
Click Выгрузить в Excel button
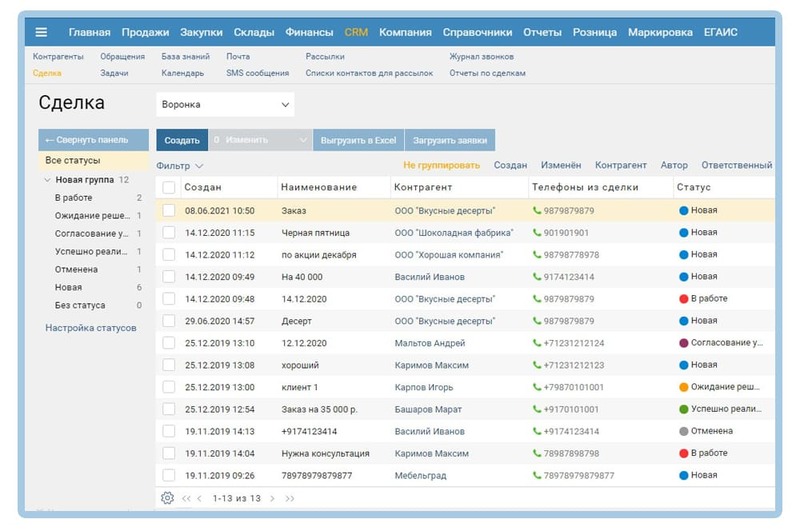[x=358, y=140]
